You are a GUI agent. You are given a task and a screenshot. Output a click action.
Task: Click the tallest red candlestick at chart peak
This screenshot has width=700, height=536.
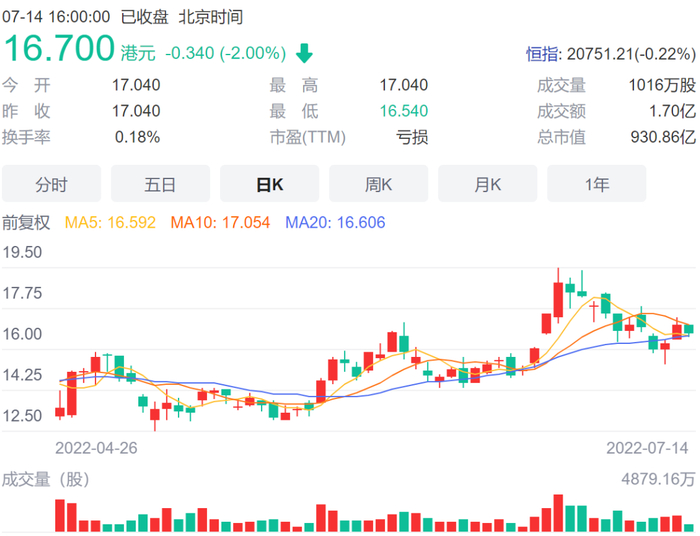click(x=558, y=299)
